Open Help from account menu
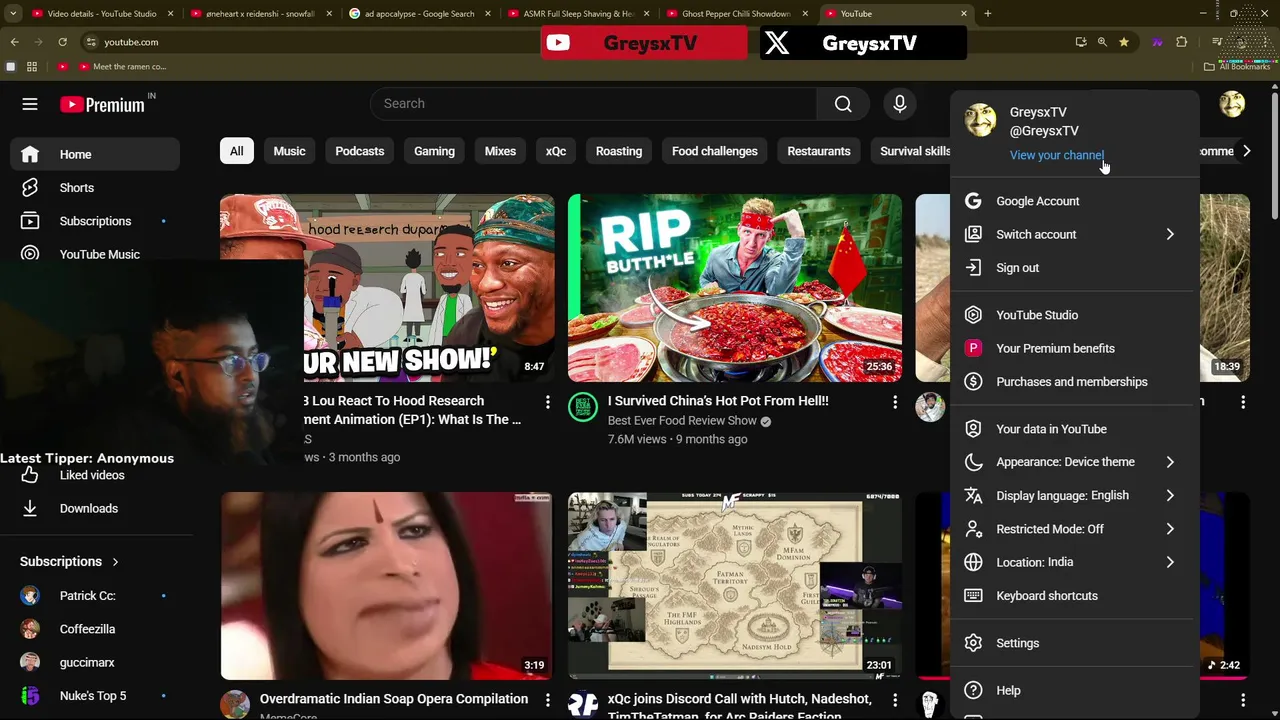 (1074, 690)
